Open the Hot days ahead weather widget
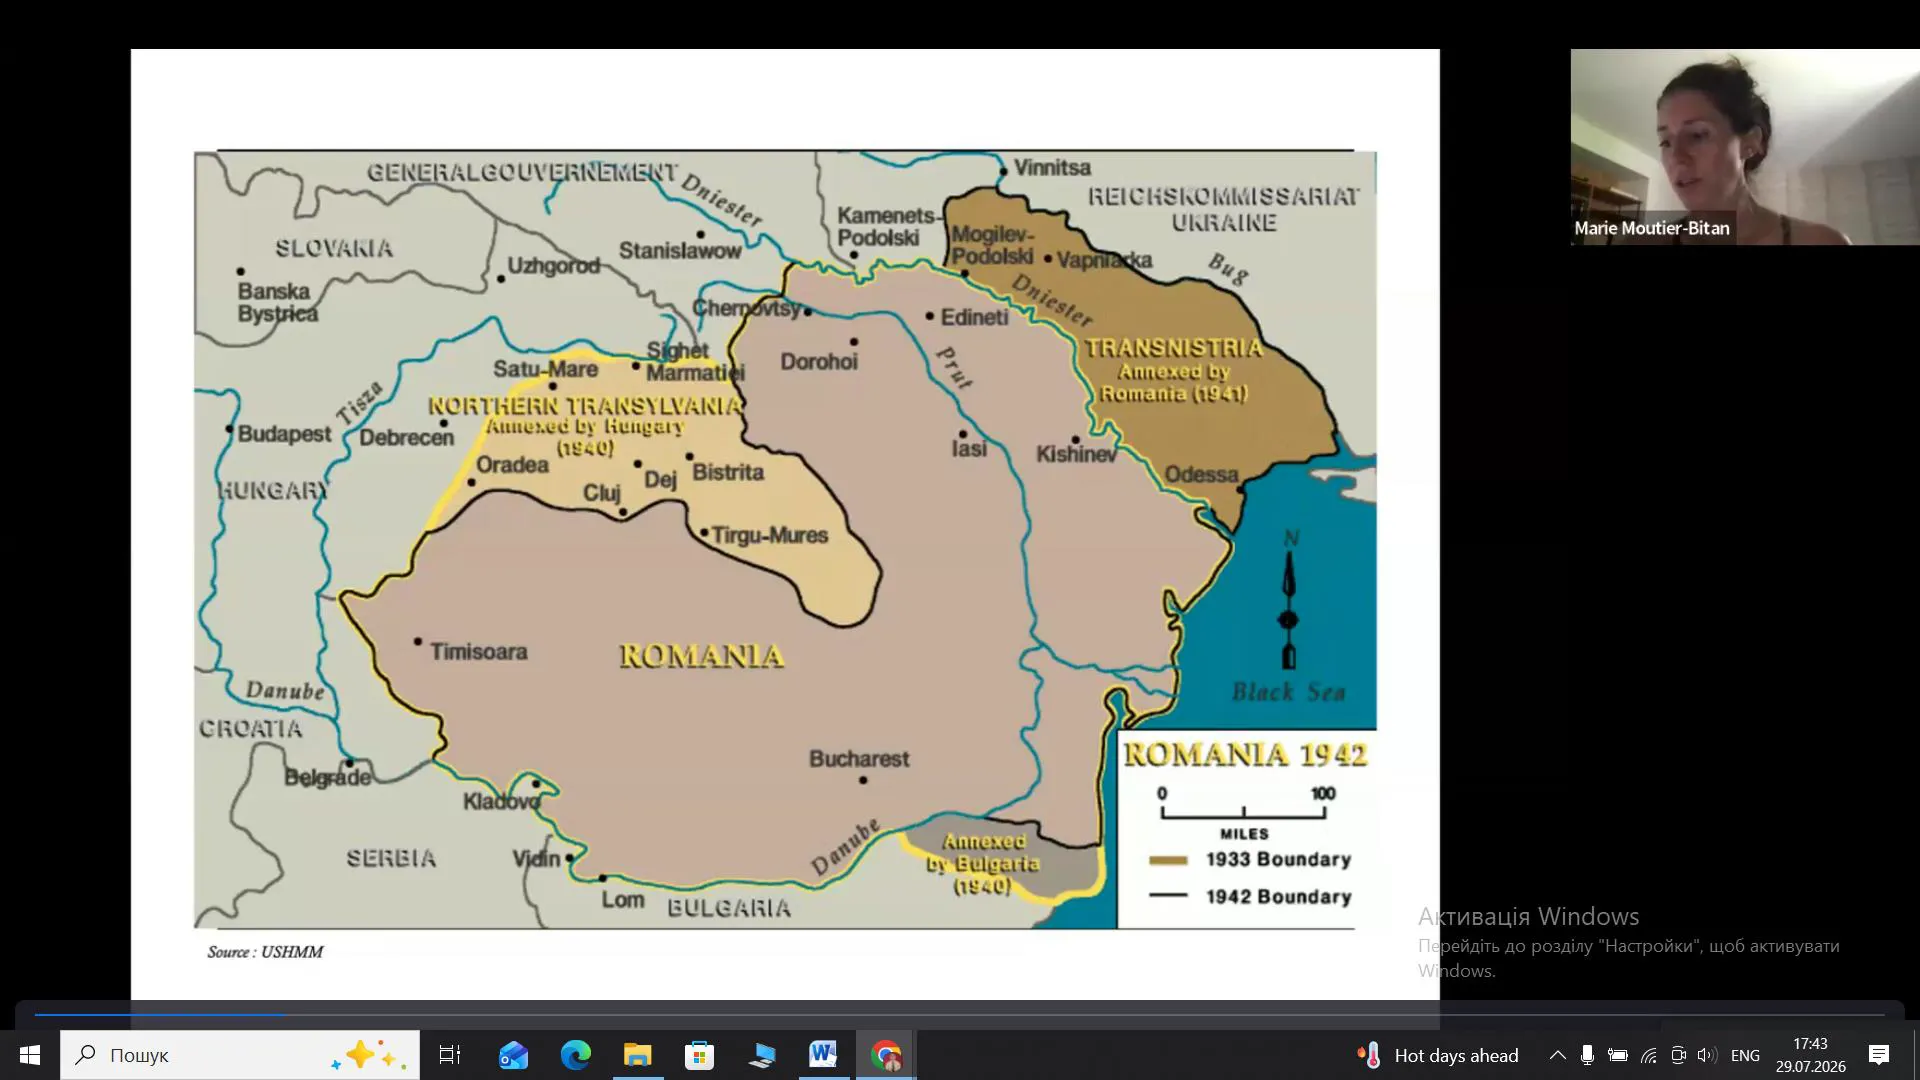Viewport: 1920px width, 1080px height. point(1438,1055)
